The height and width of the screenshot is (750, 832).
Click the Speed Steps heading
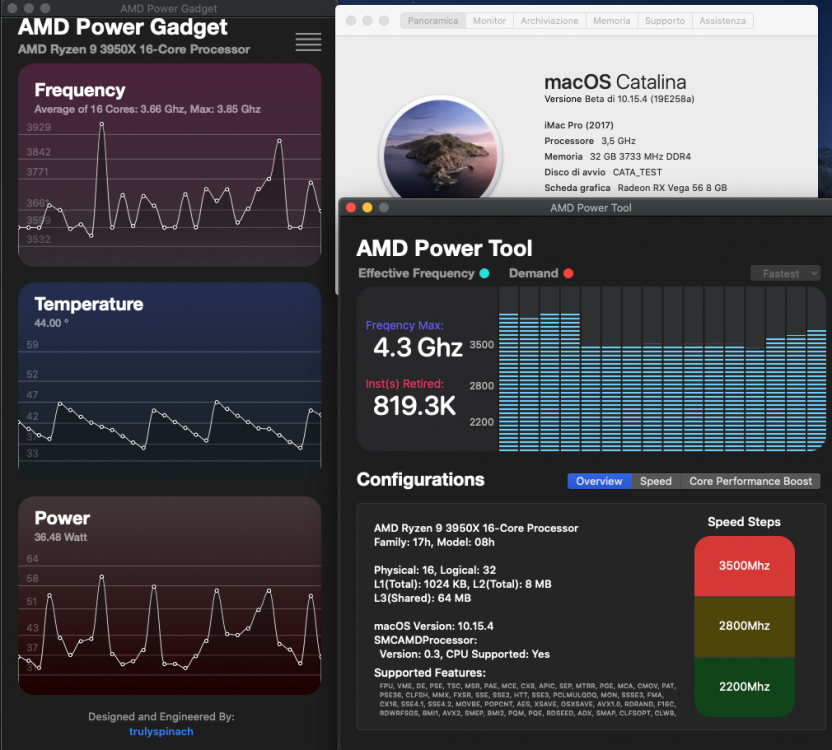point(744,522)
